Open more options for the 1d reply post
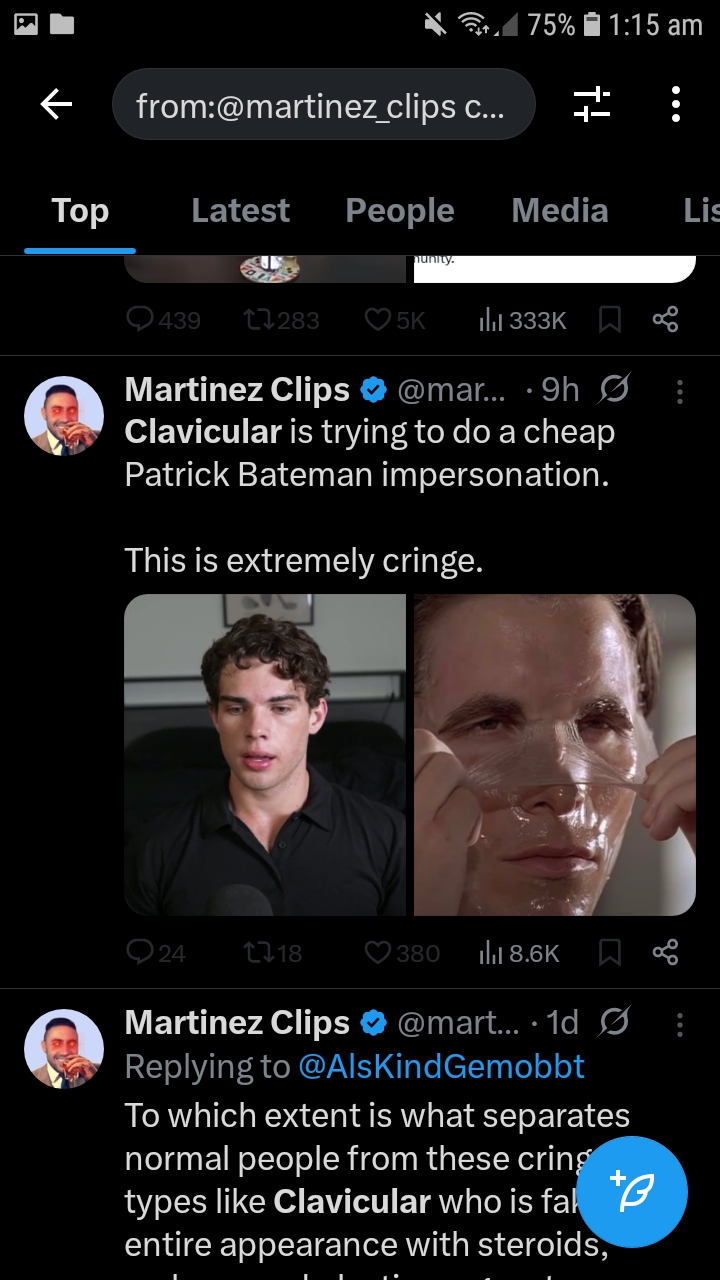720x1280 pixels. click(x=680, y=1024)
